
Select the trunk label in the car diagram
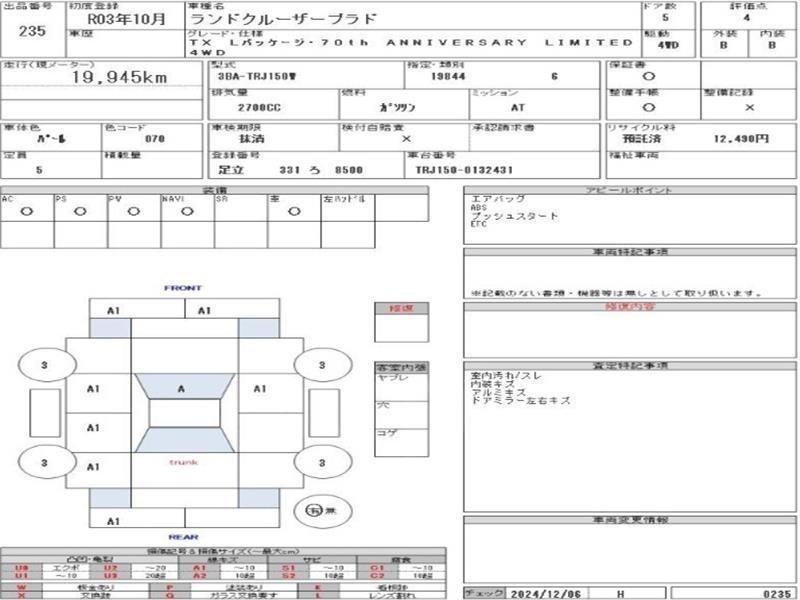pyautogui.click(x=184, y=462)
